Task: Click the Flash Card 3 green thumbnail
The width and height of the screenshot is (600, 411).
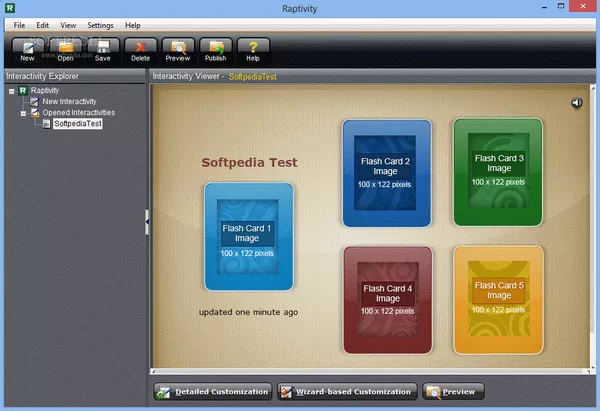Action: 499,172
